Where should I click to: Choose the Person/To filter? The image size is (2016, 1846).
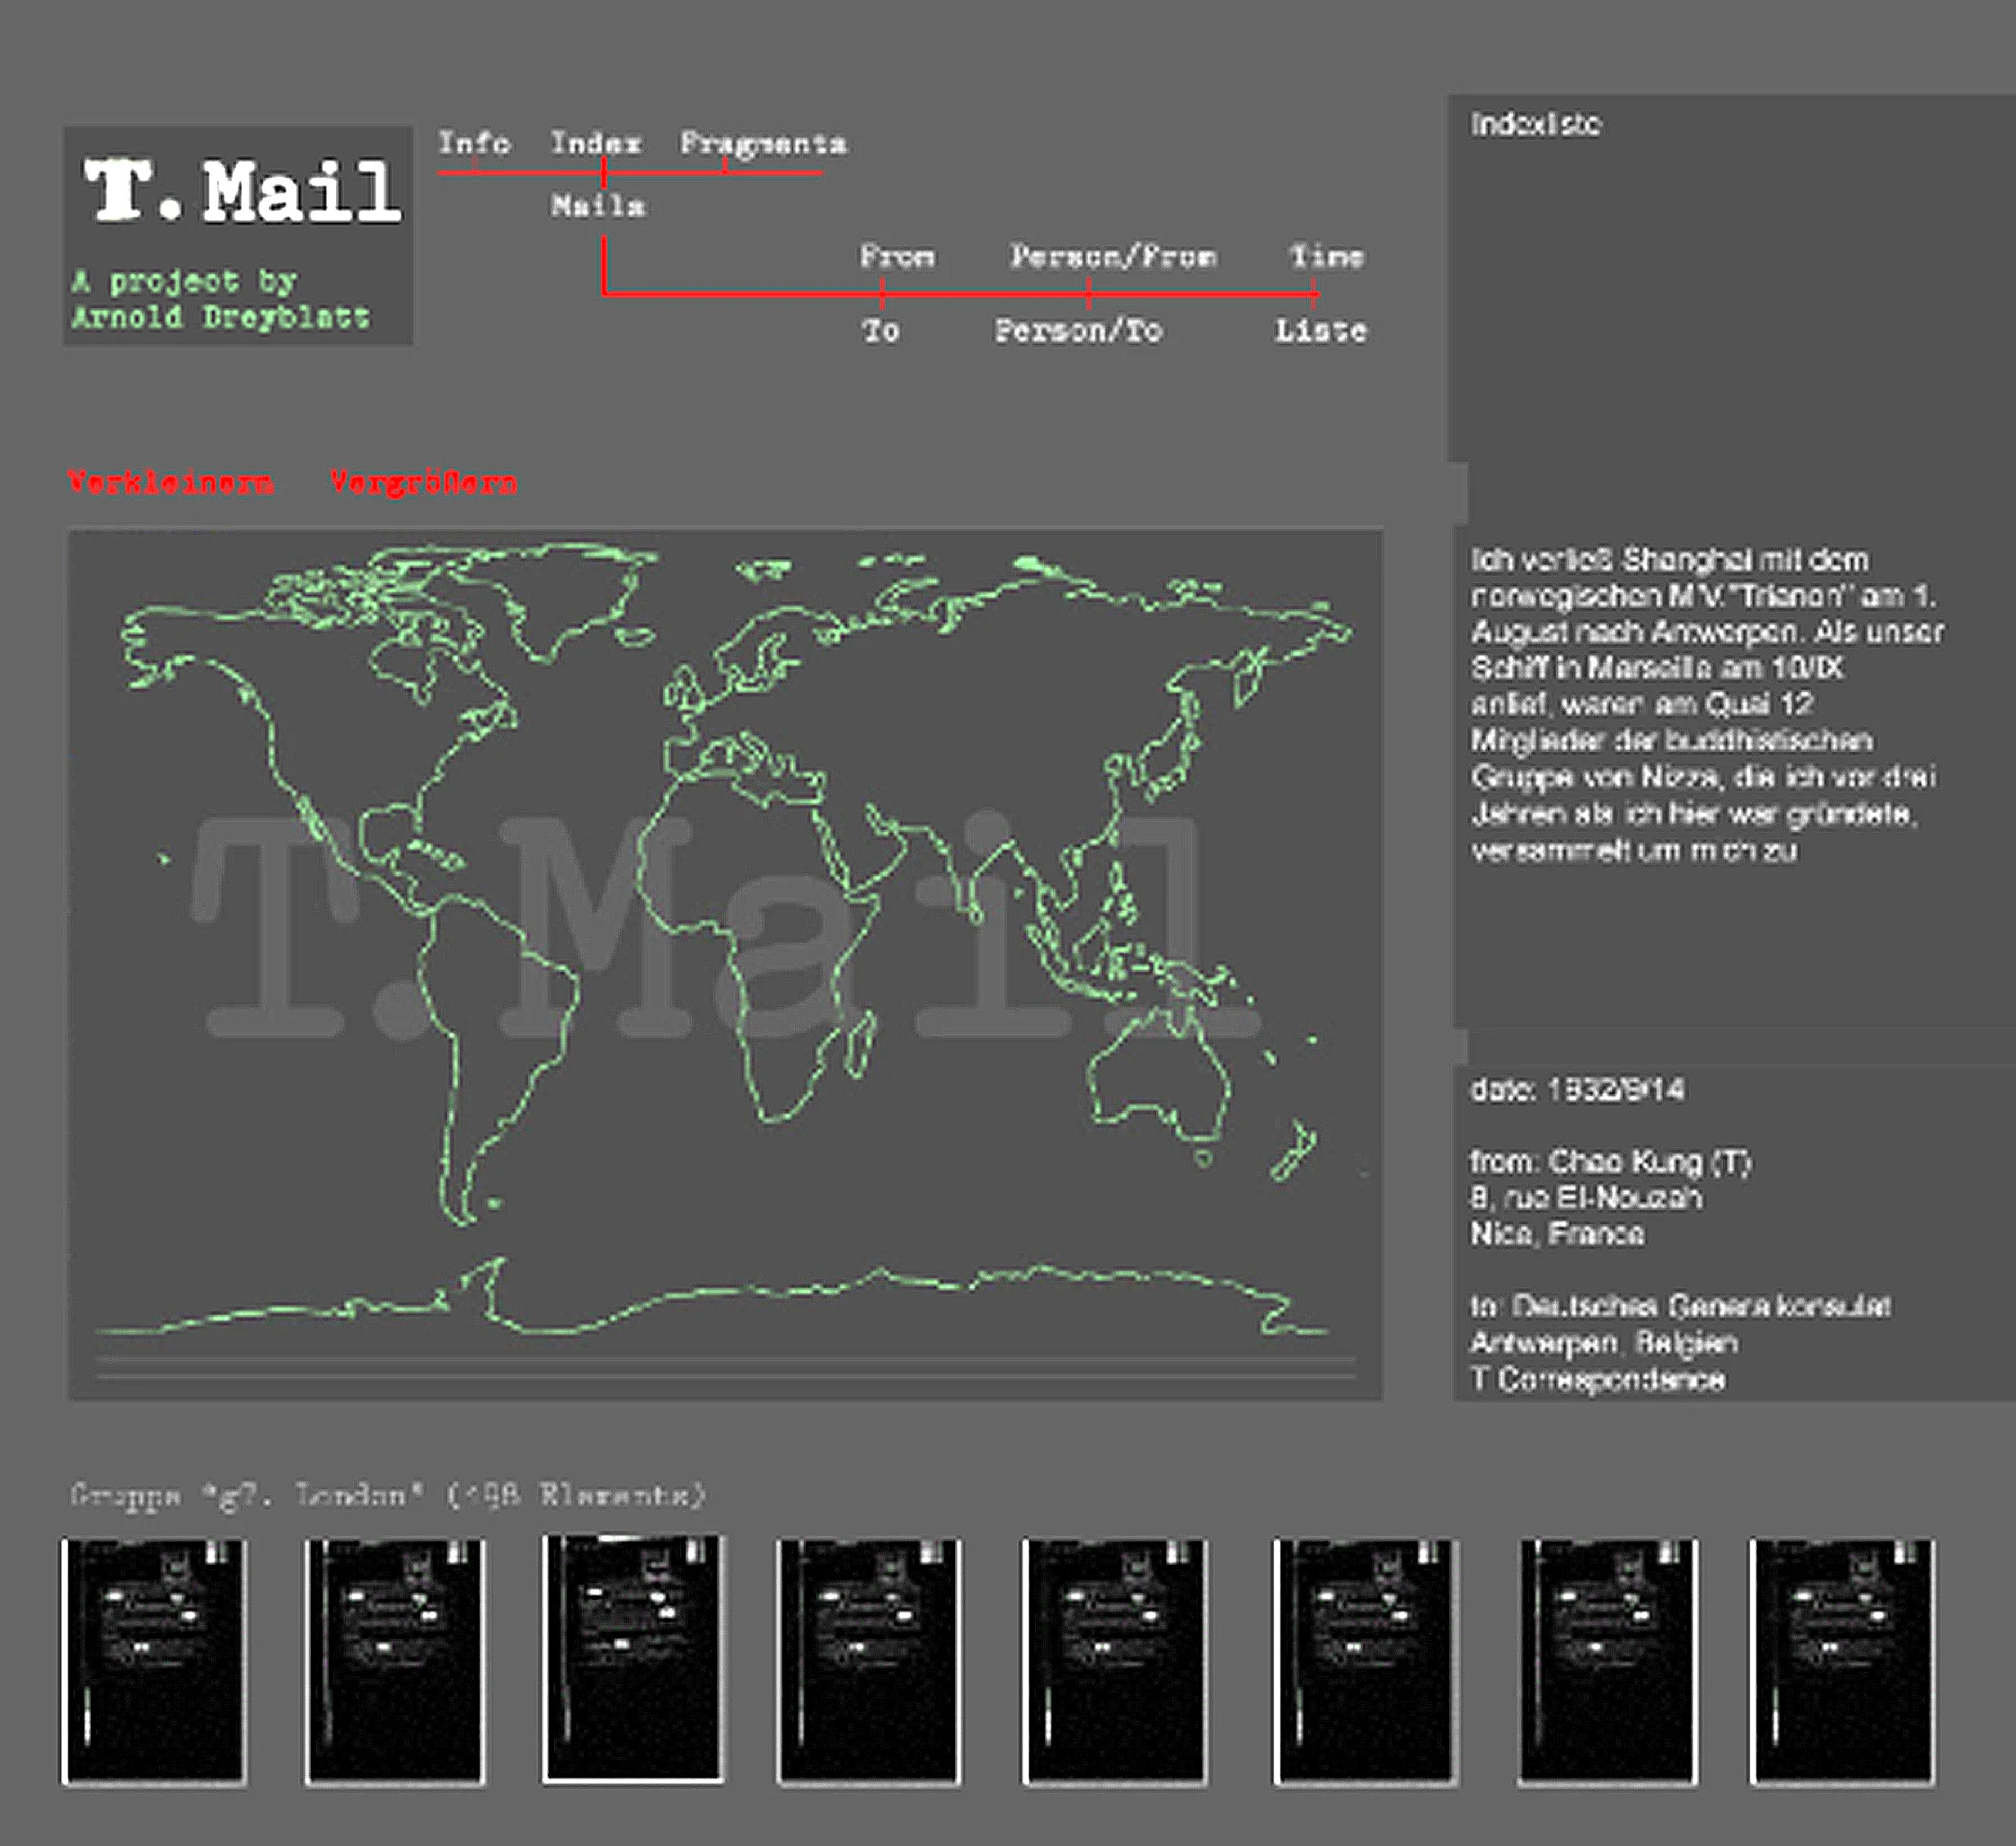pos(1078,331)
